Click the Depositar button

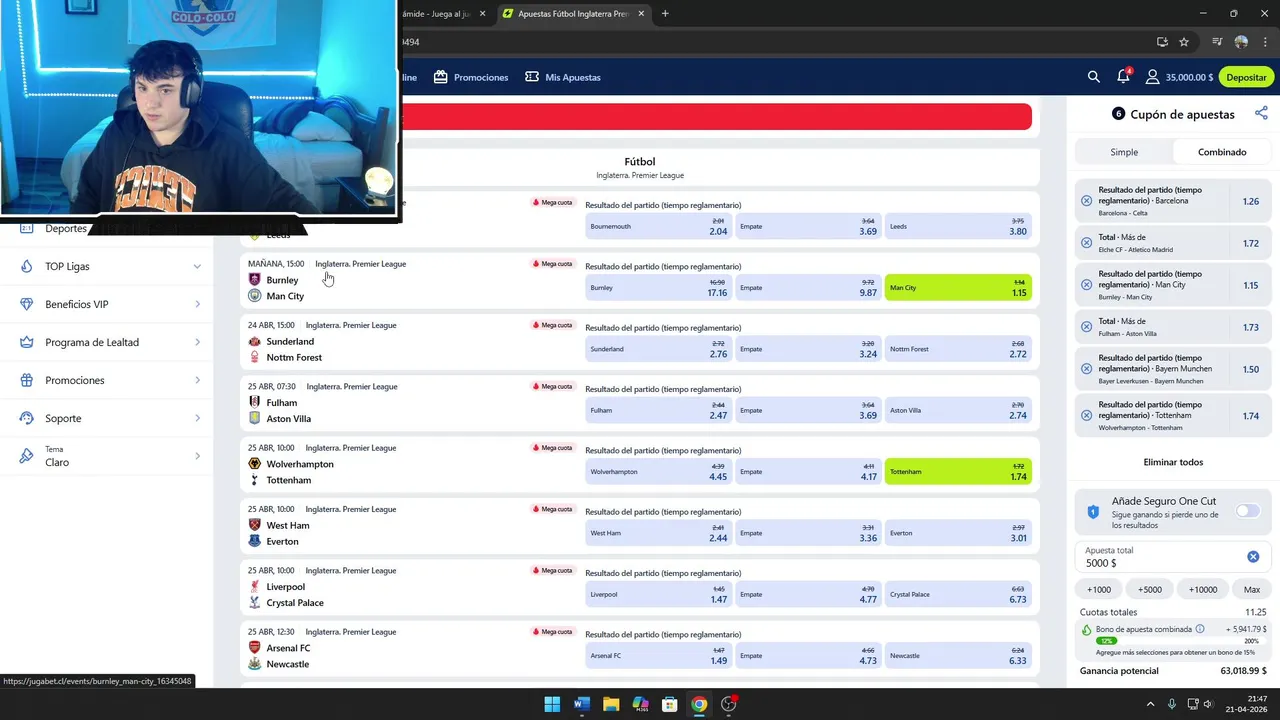[1246, 77]
